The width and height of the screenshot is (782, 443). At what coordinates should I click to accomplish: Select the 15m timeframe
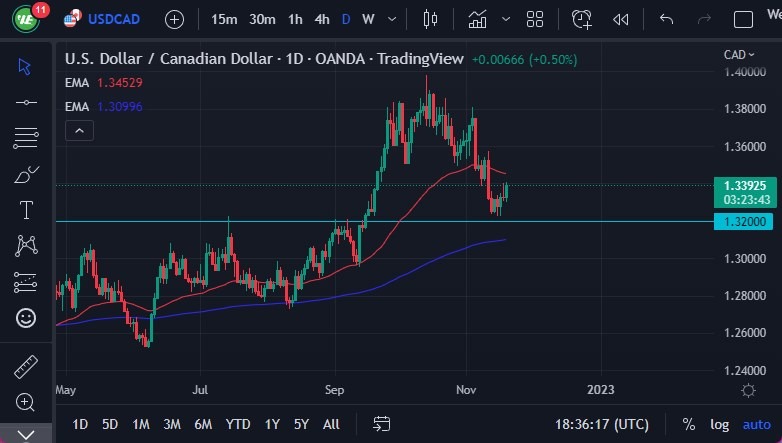[224, 19]
